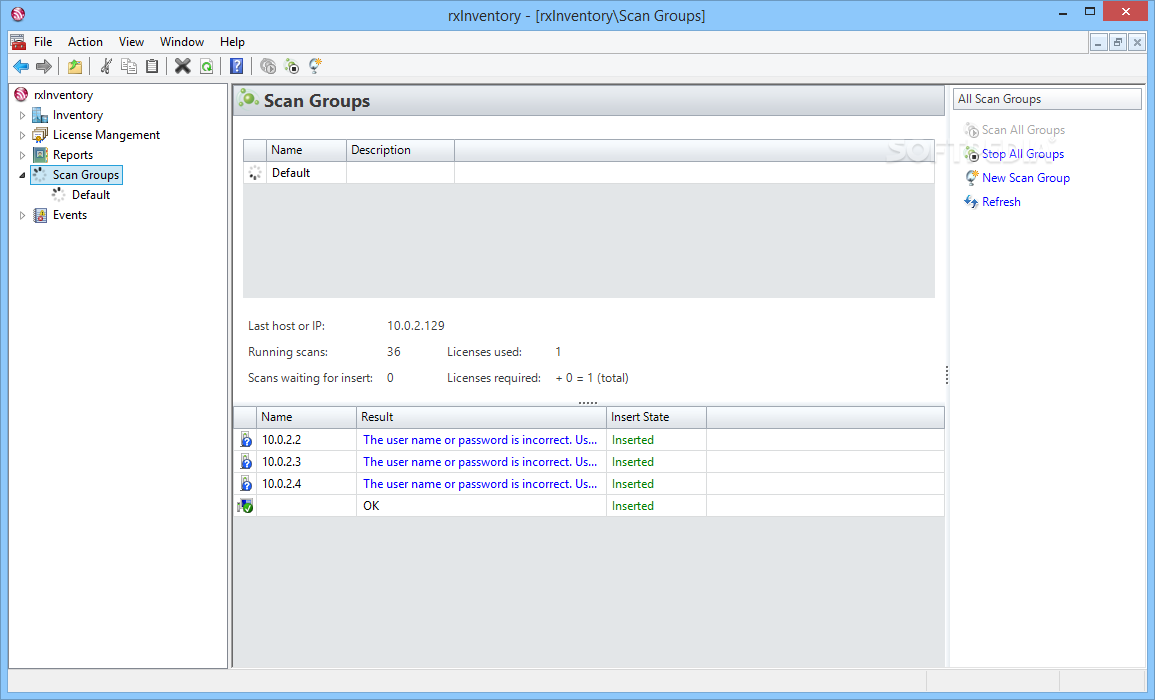Expand the Events tree node
Screen dimensions: 1155x700
pyautogui.click(x=22, y=215)
